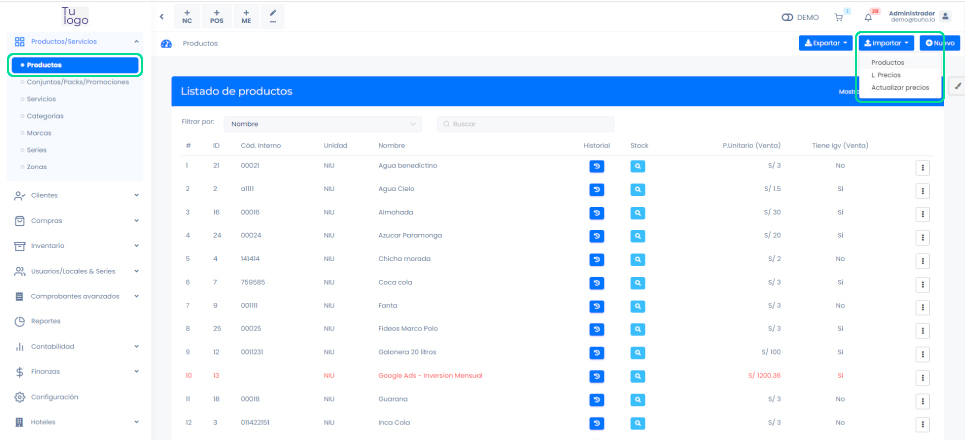Viewport: 965px width, 440px height.
Task: Select L. Precios in Importar menu
Action: click(x=886, y=75)
